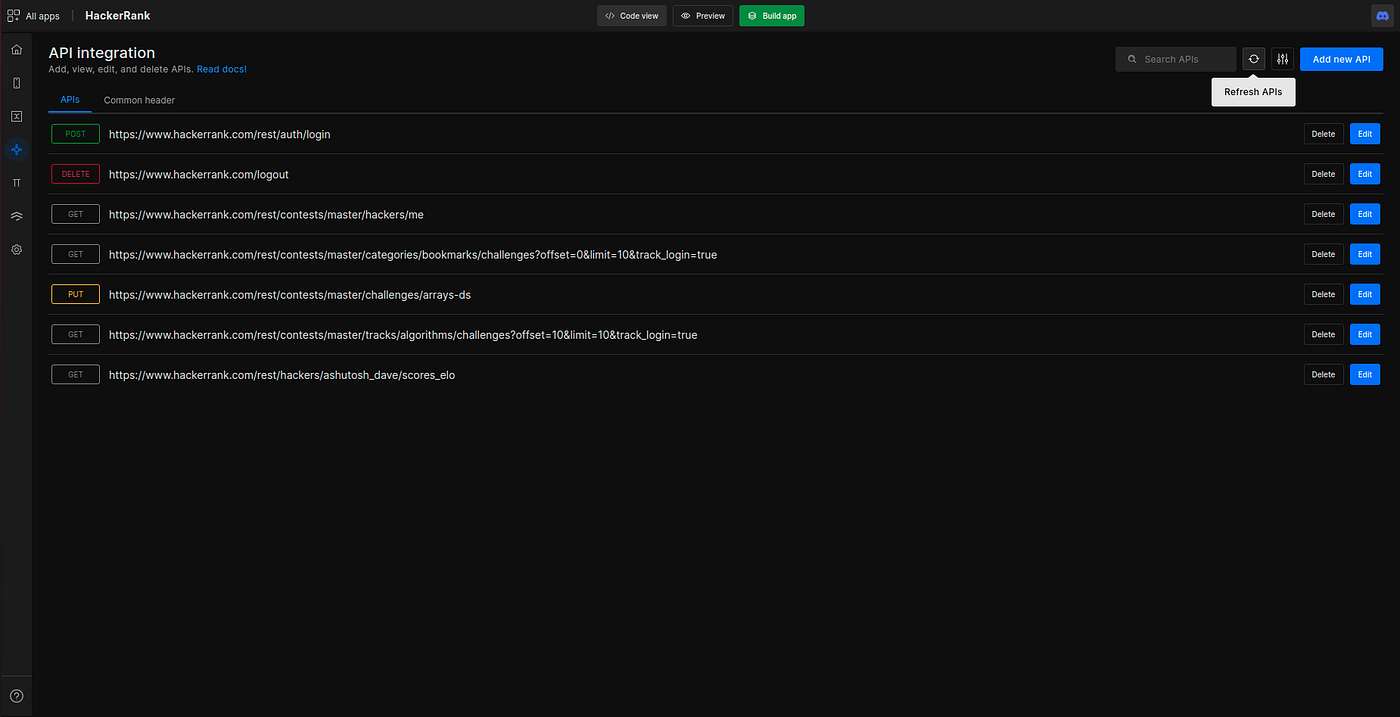Delete the logout API entry
The image size is (1400, 717).
(1323, 173)
